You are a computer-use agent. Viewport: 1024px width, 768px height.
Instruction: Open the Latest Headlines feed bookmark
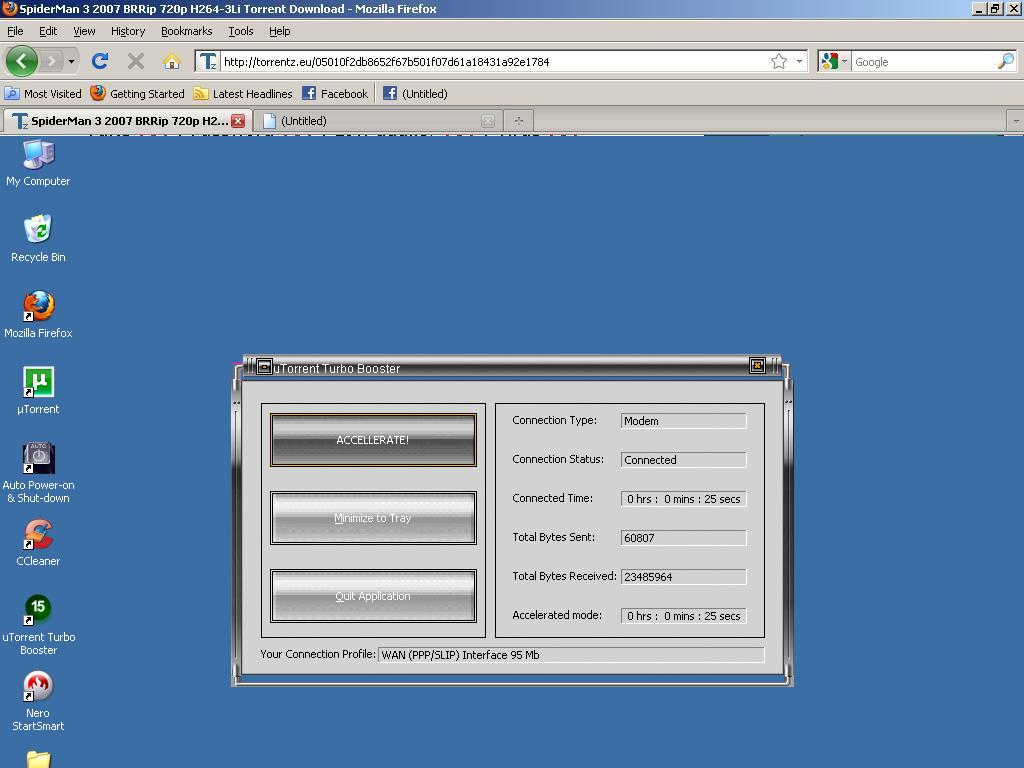pos(243,93)
